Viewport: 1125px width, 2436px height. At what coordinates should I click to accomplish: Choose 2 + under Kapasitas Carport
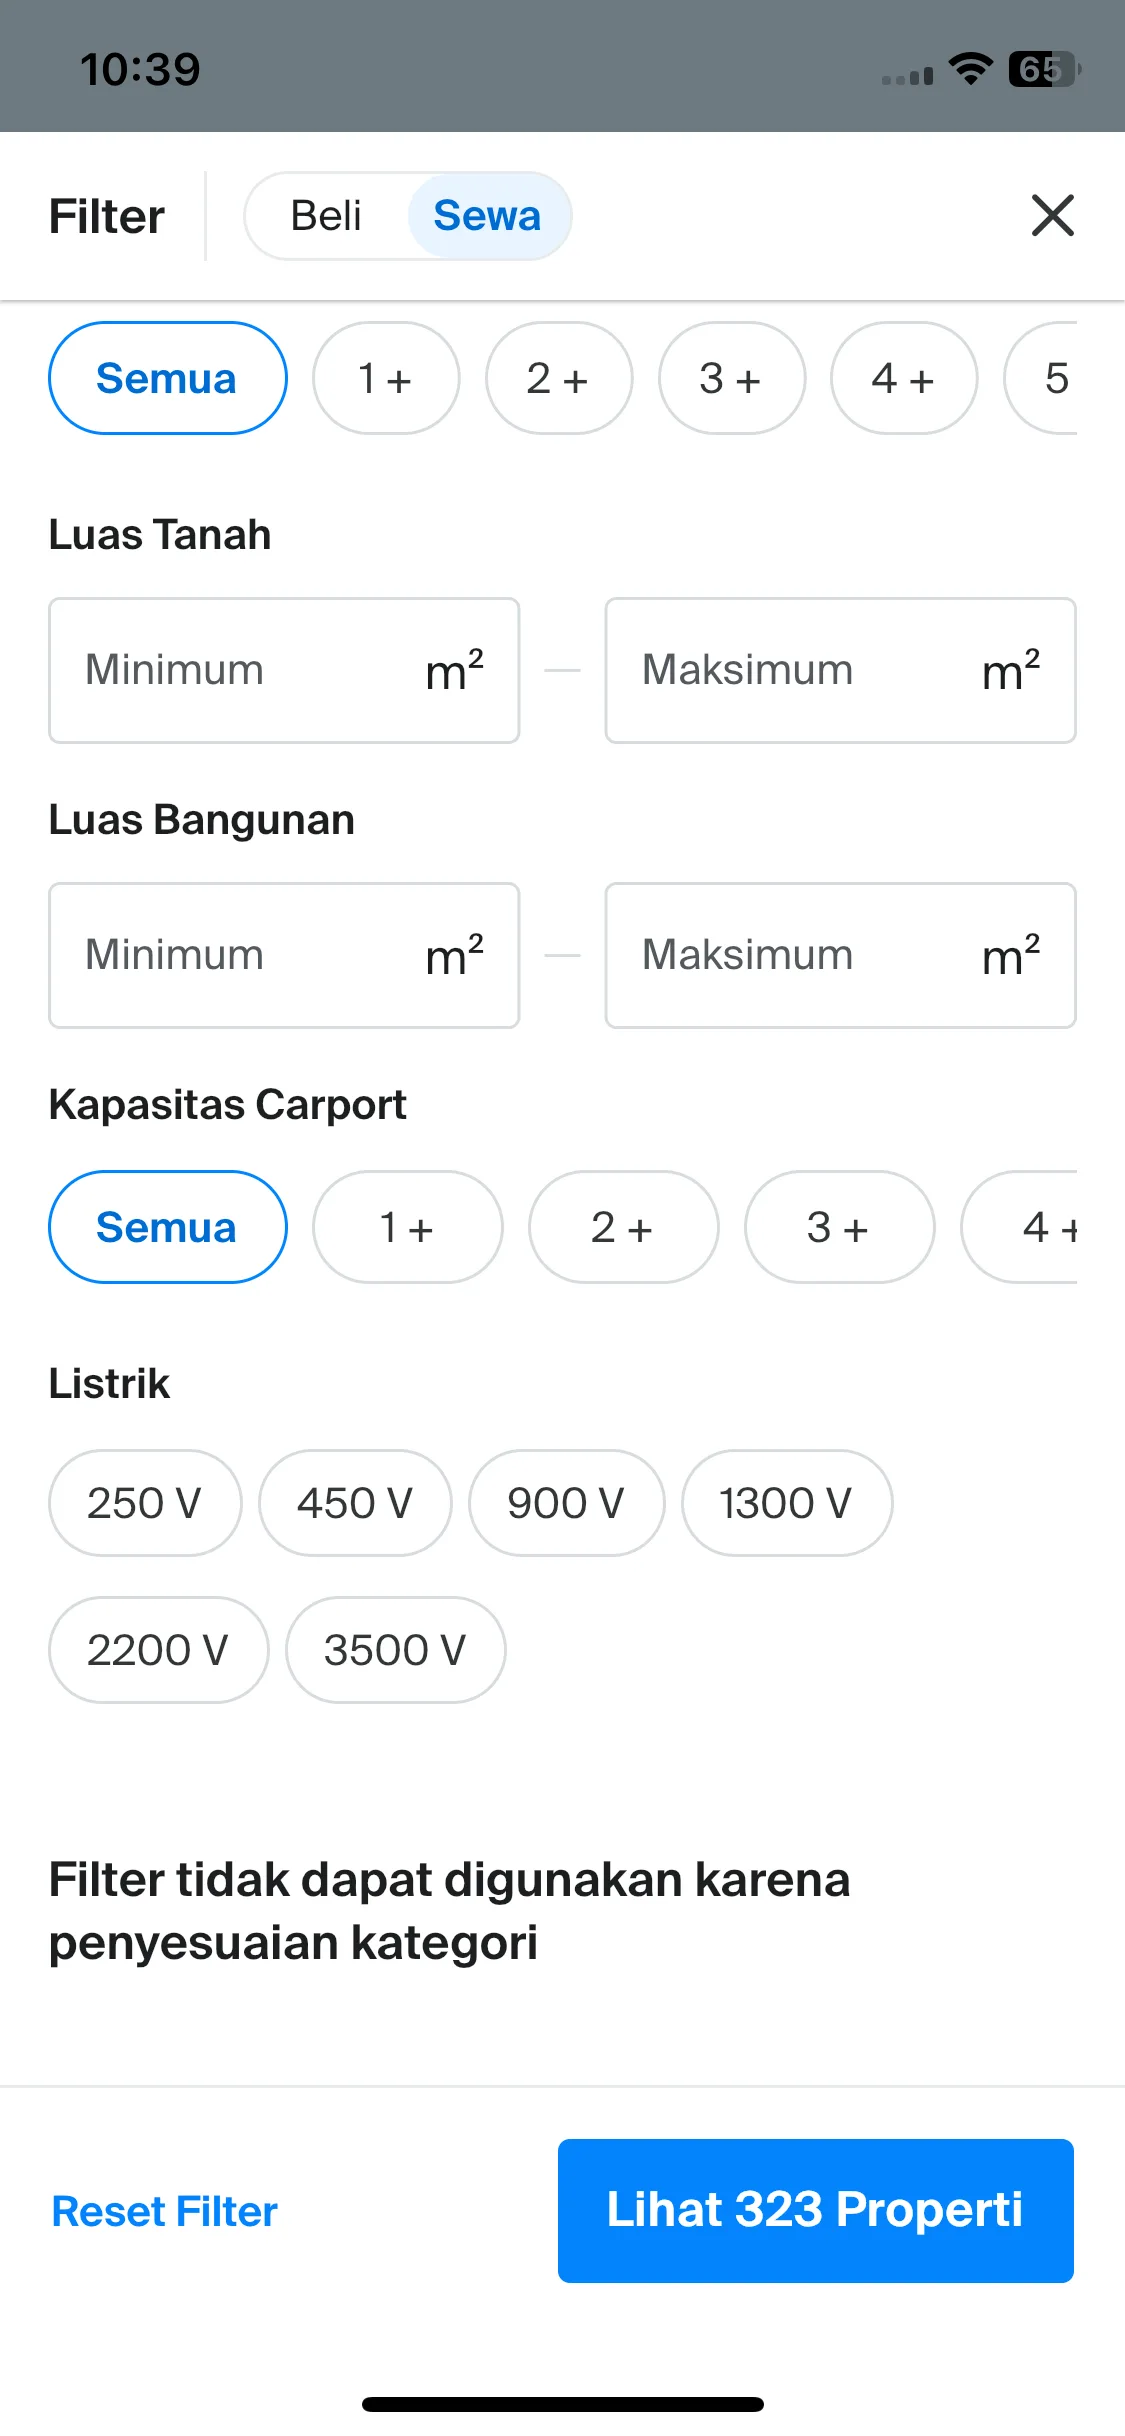[623, 1227]
